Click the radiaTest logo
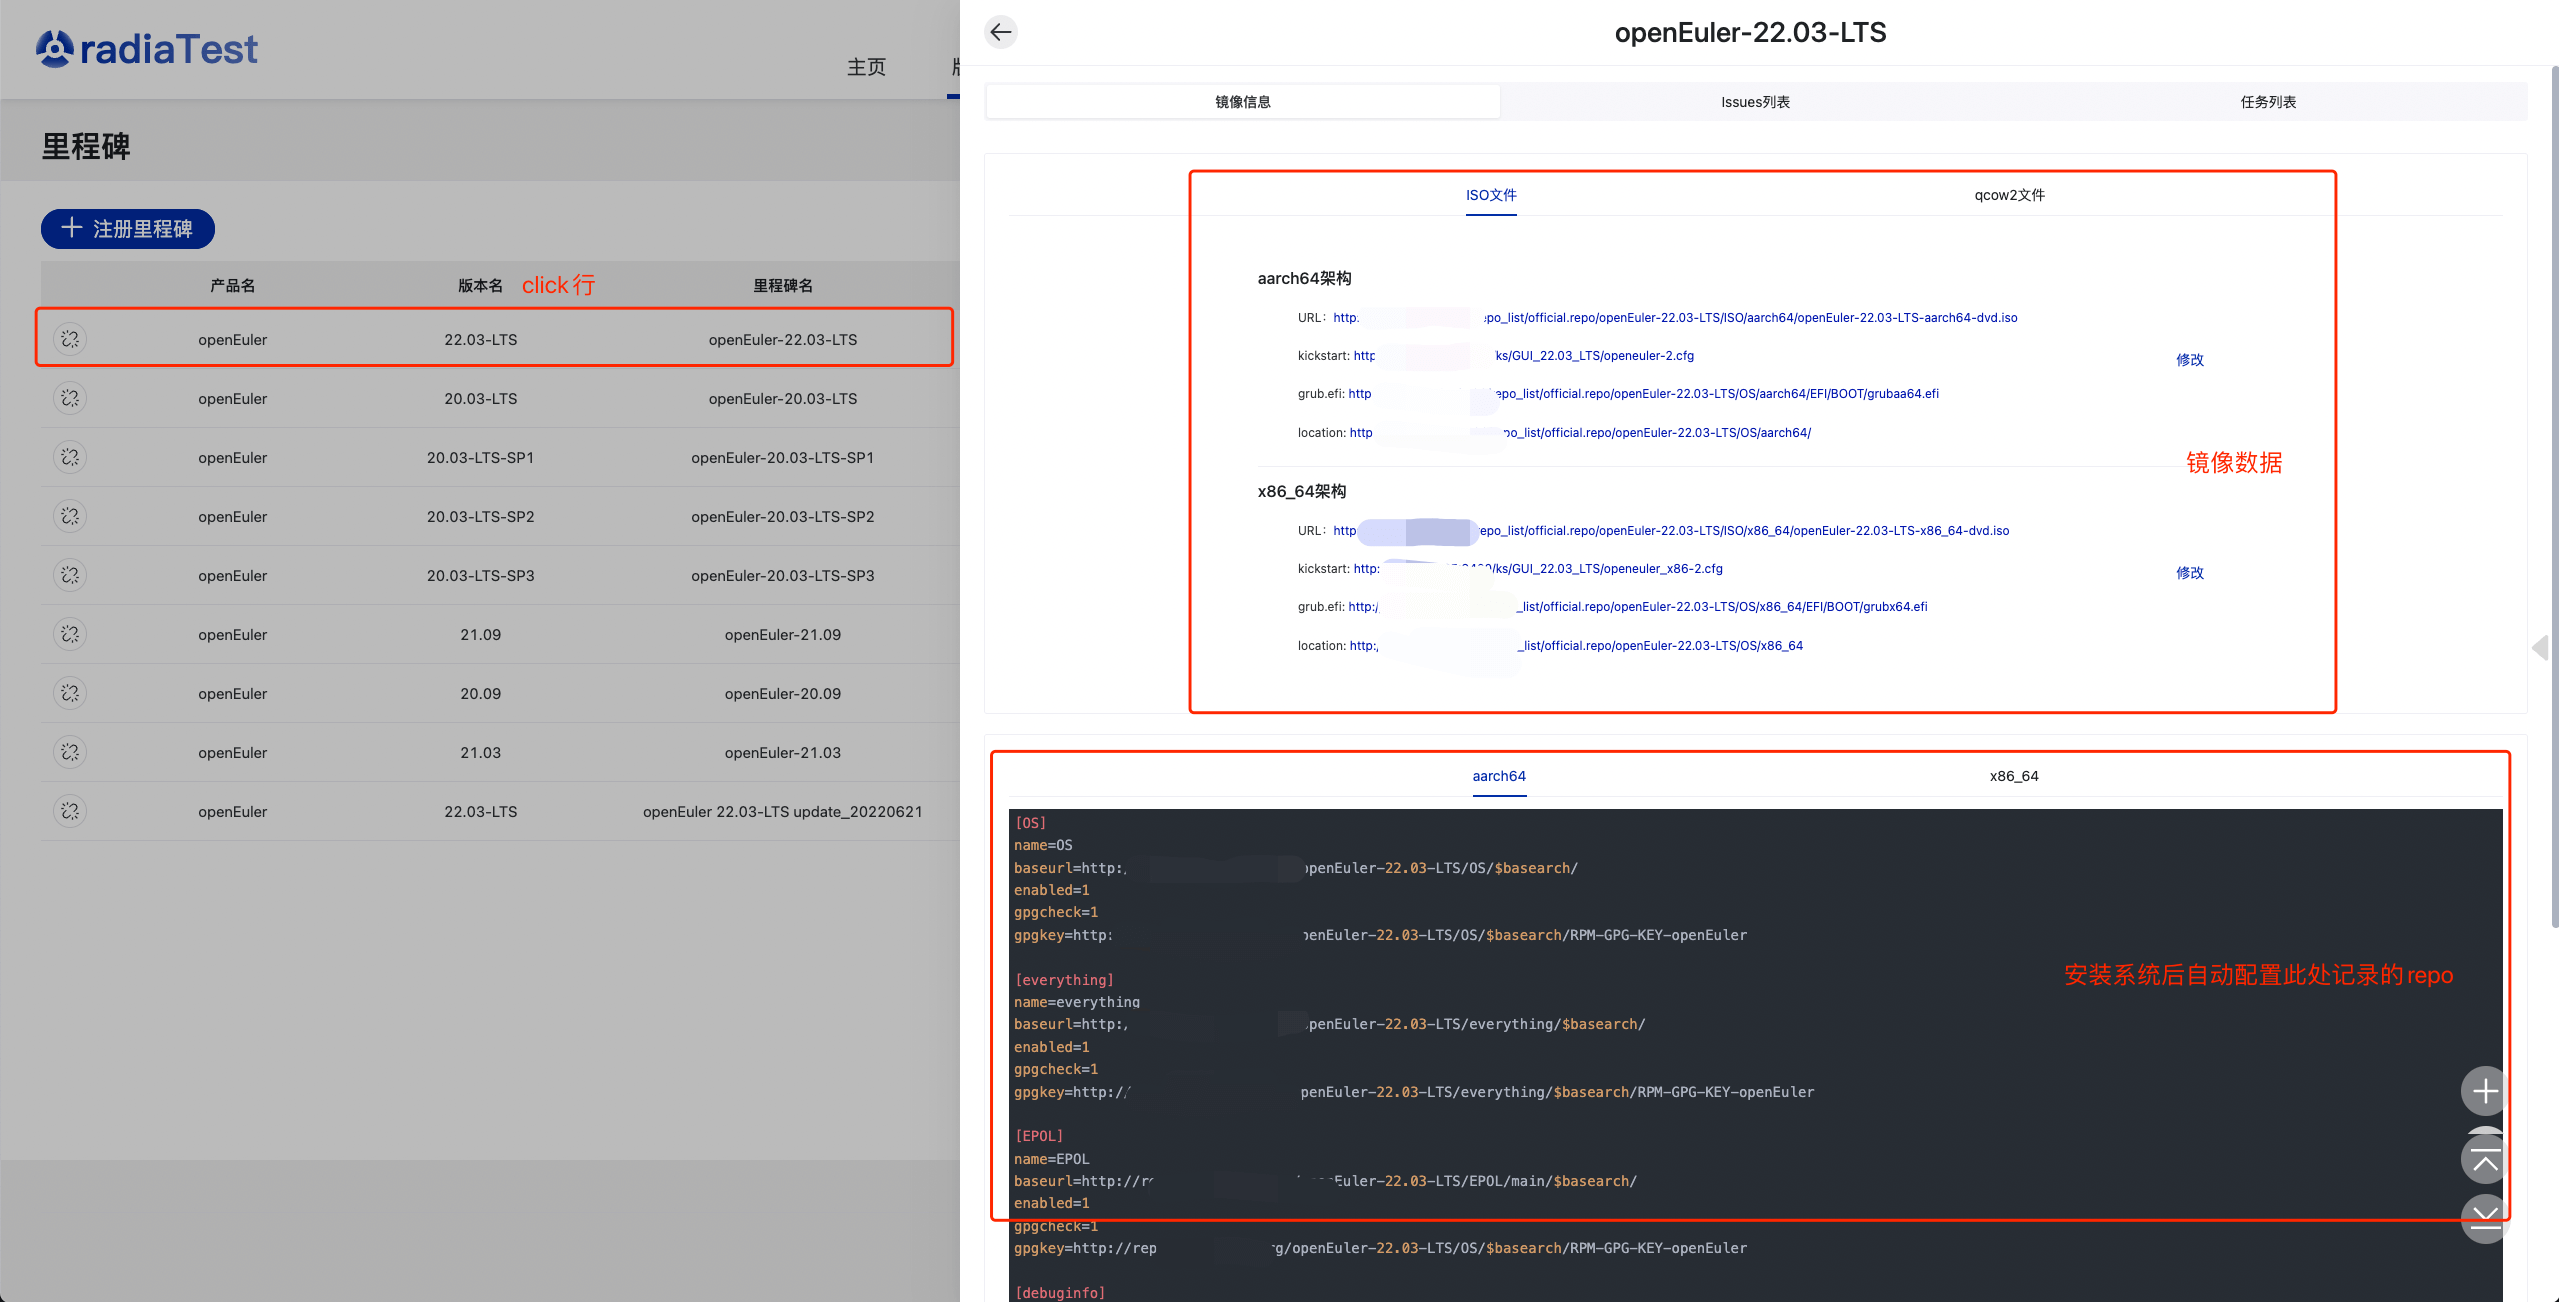Image resolution: width=2559 pixels, height=1302 pixels. click(x=147, y=49)
